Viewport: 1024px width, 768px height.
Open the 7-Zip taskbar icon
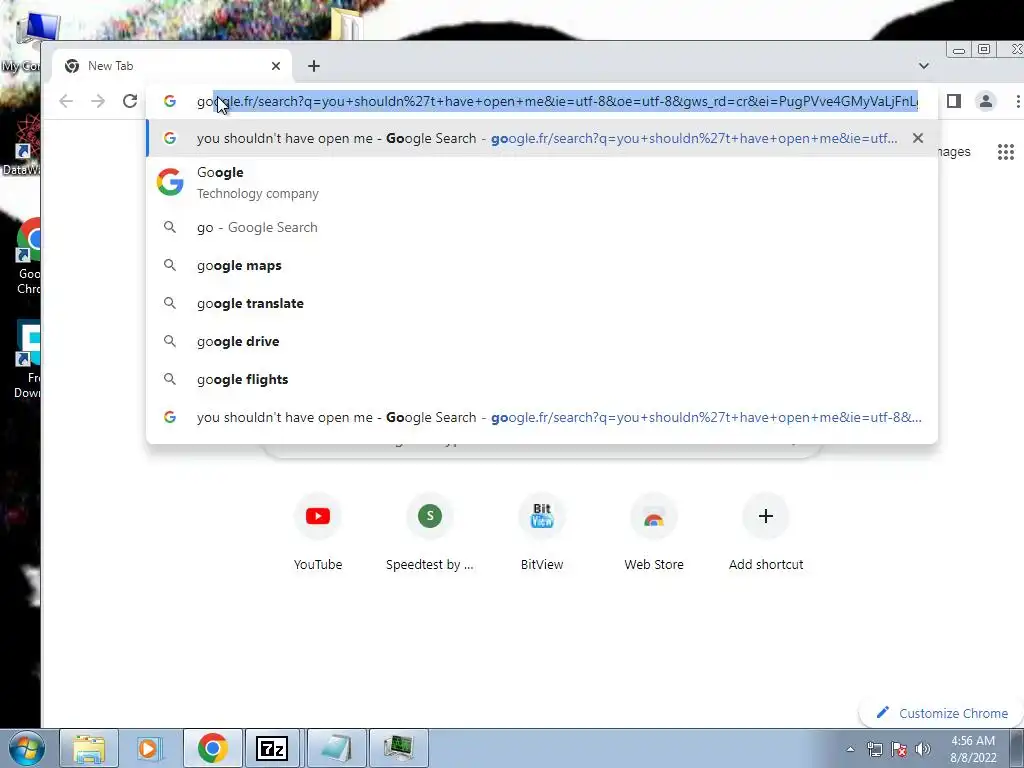[272, 748]
